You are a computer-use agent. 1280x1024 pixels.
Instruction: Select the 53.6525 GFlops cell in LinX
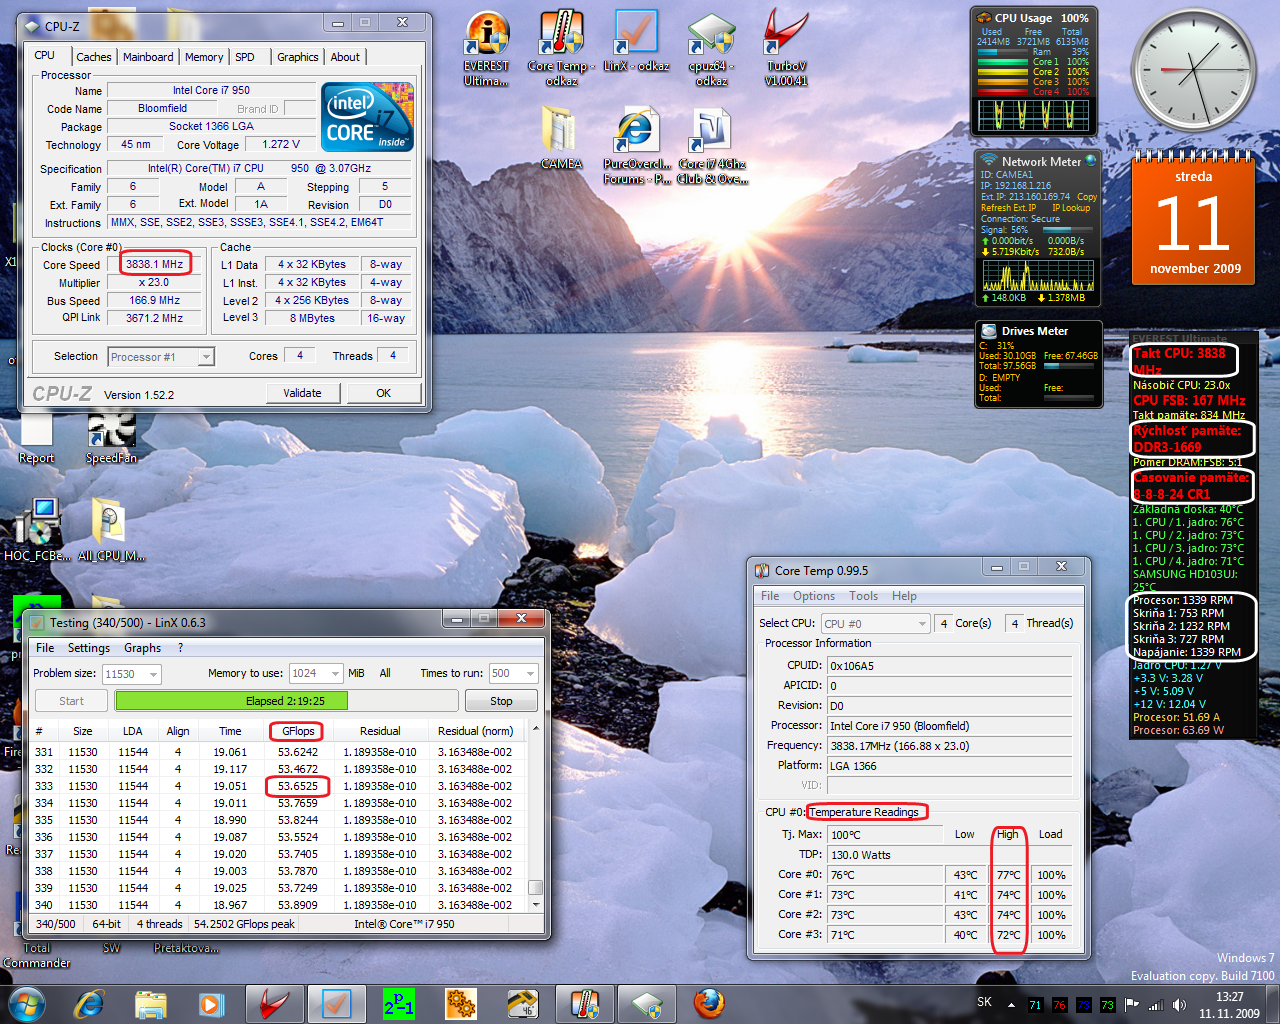298,786
